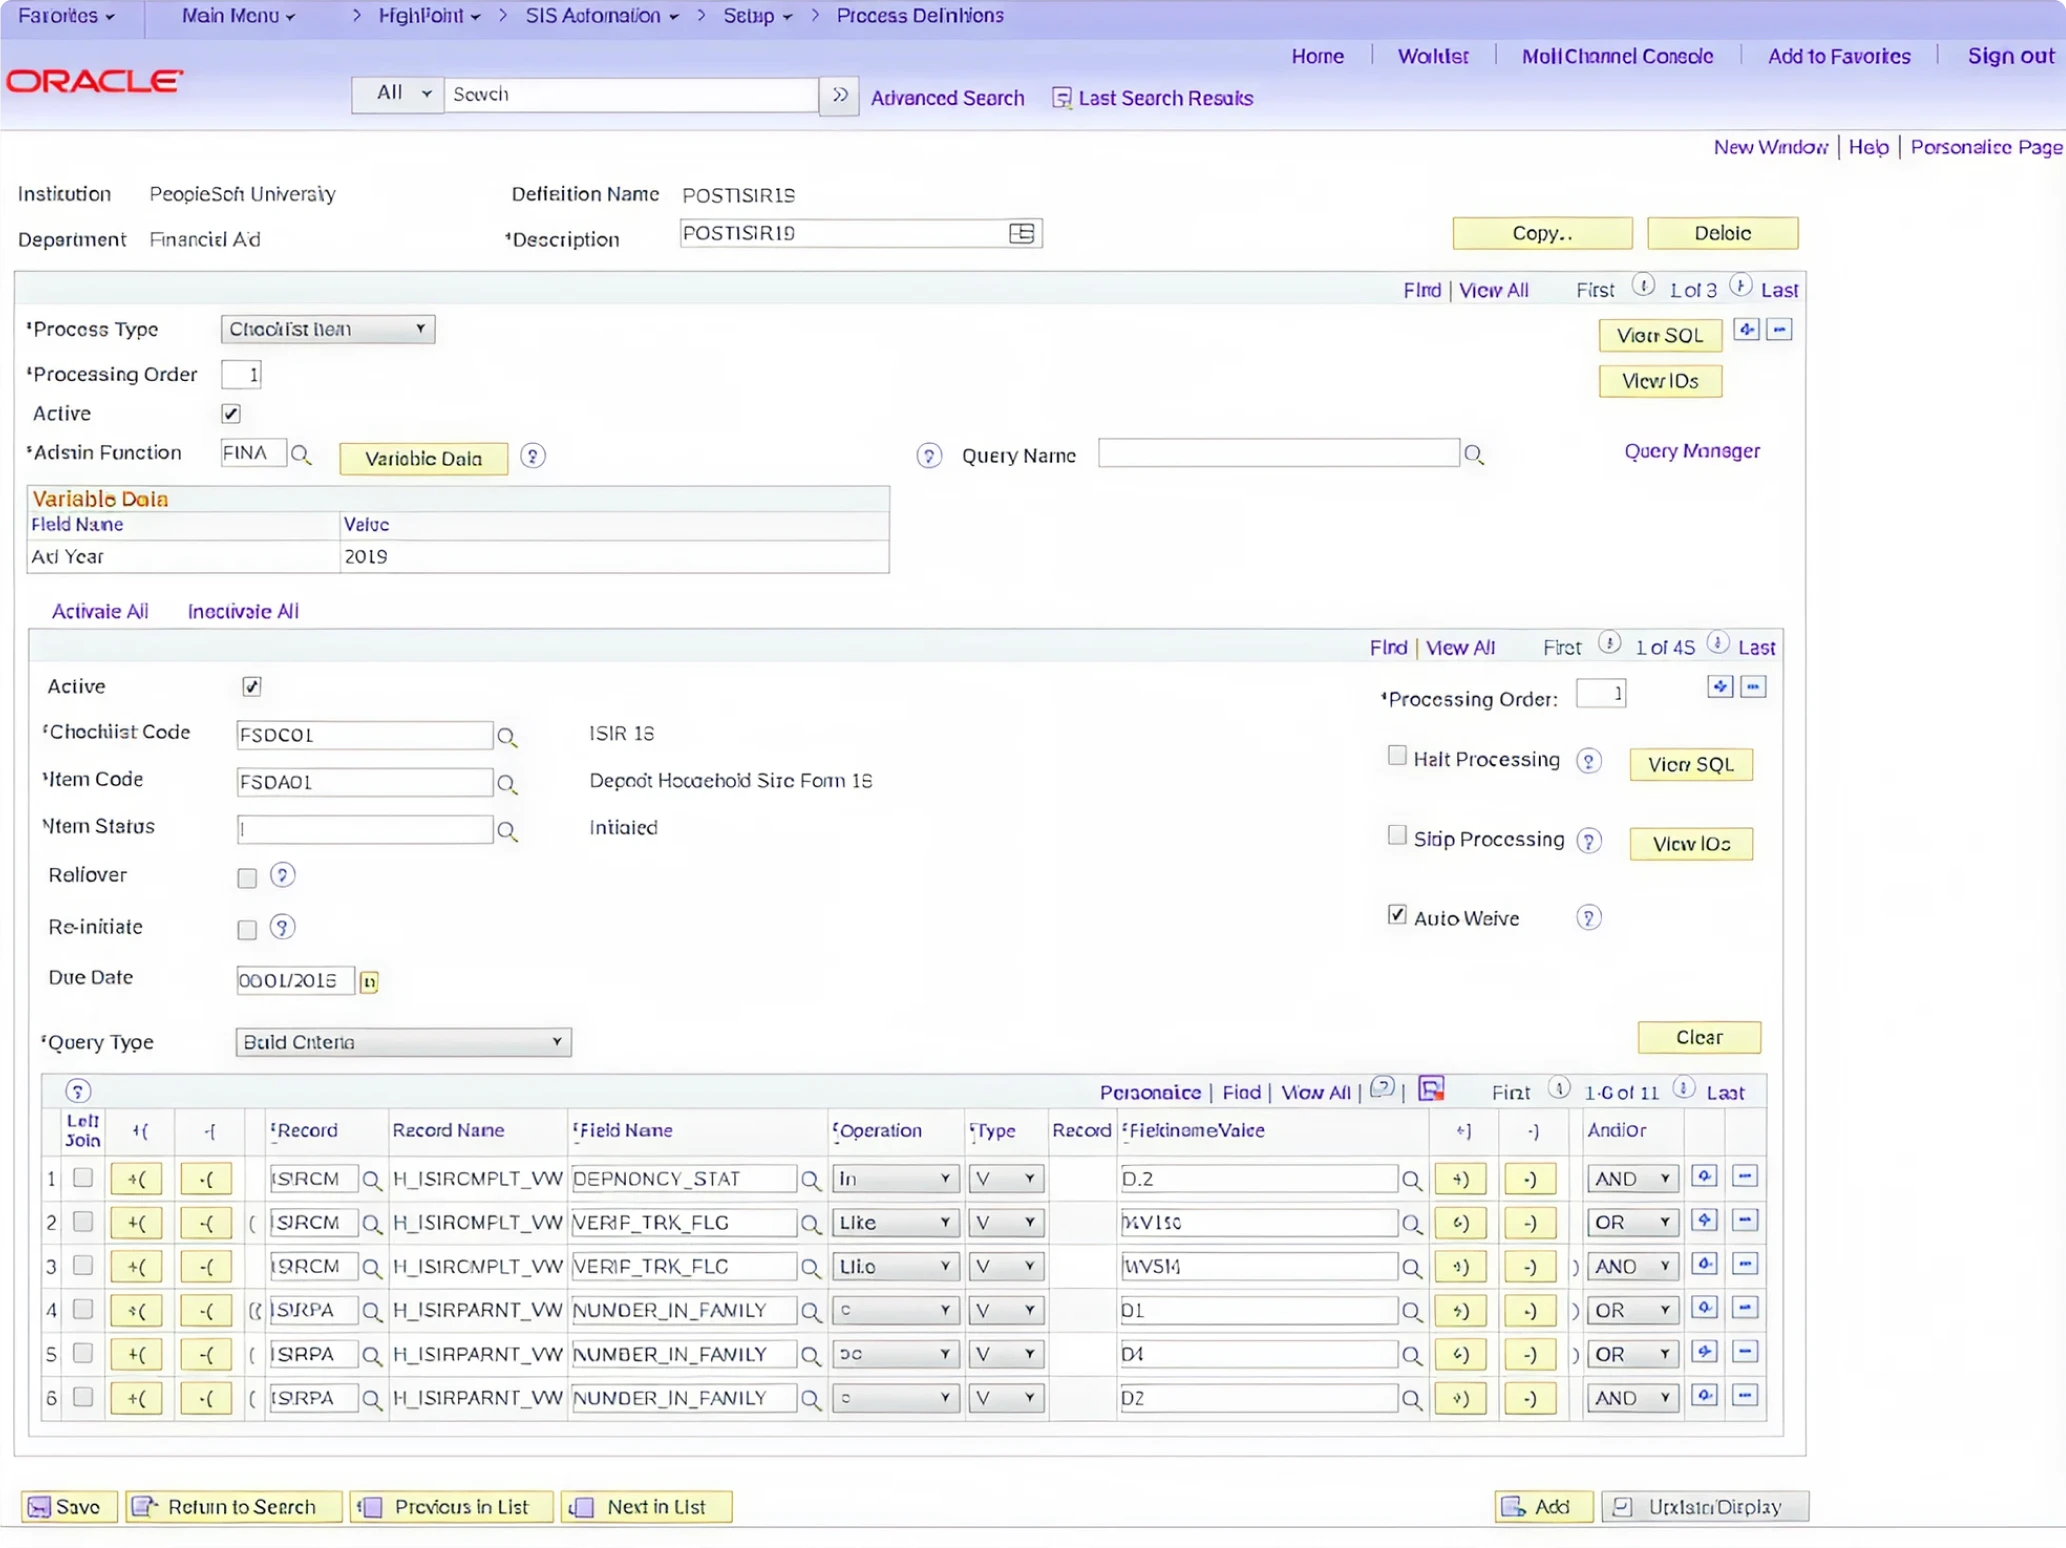Download the criteria grid to Excel

(1432, 1089)
